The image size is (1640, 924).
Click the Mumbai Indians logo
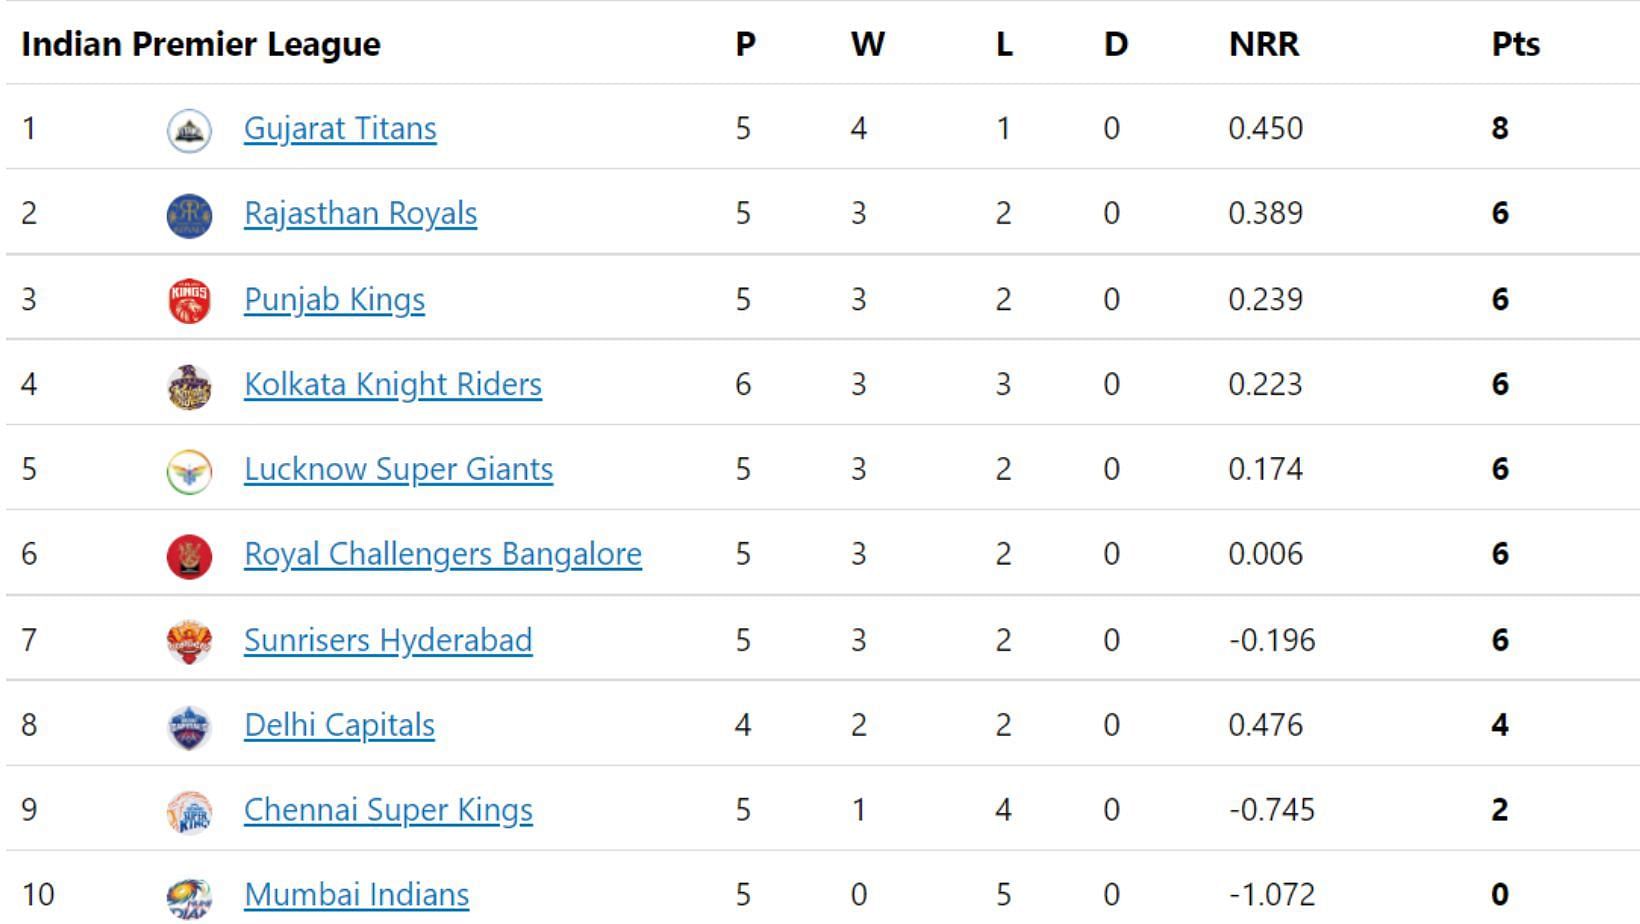(x=189, y=896)
